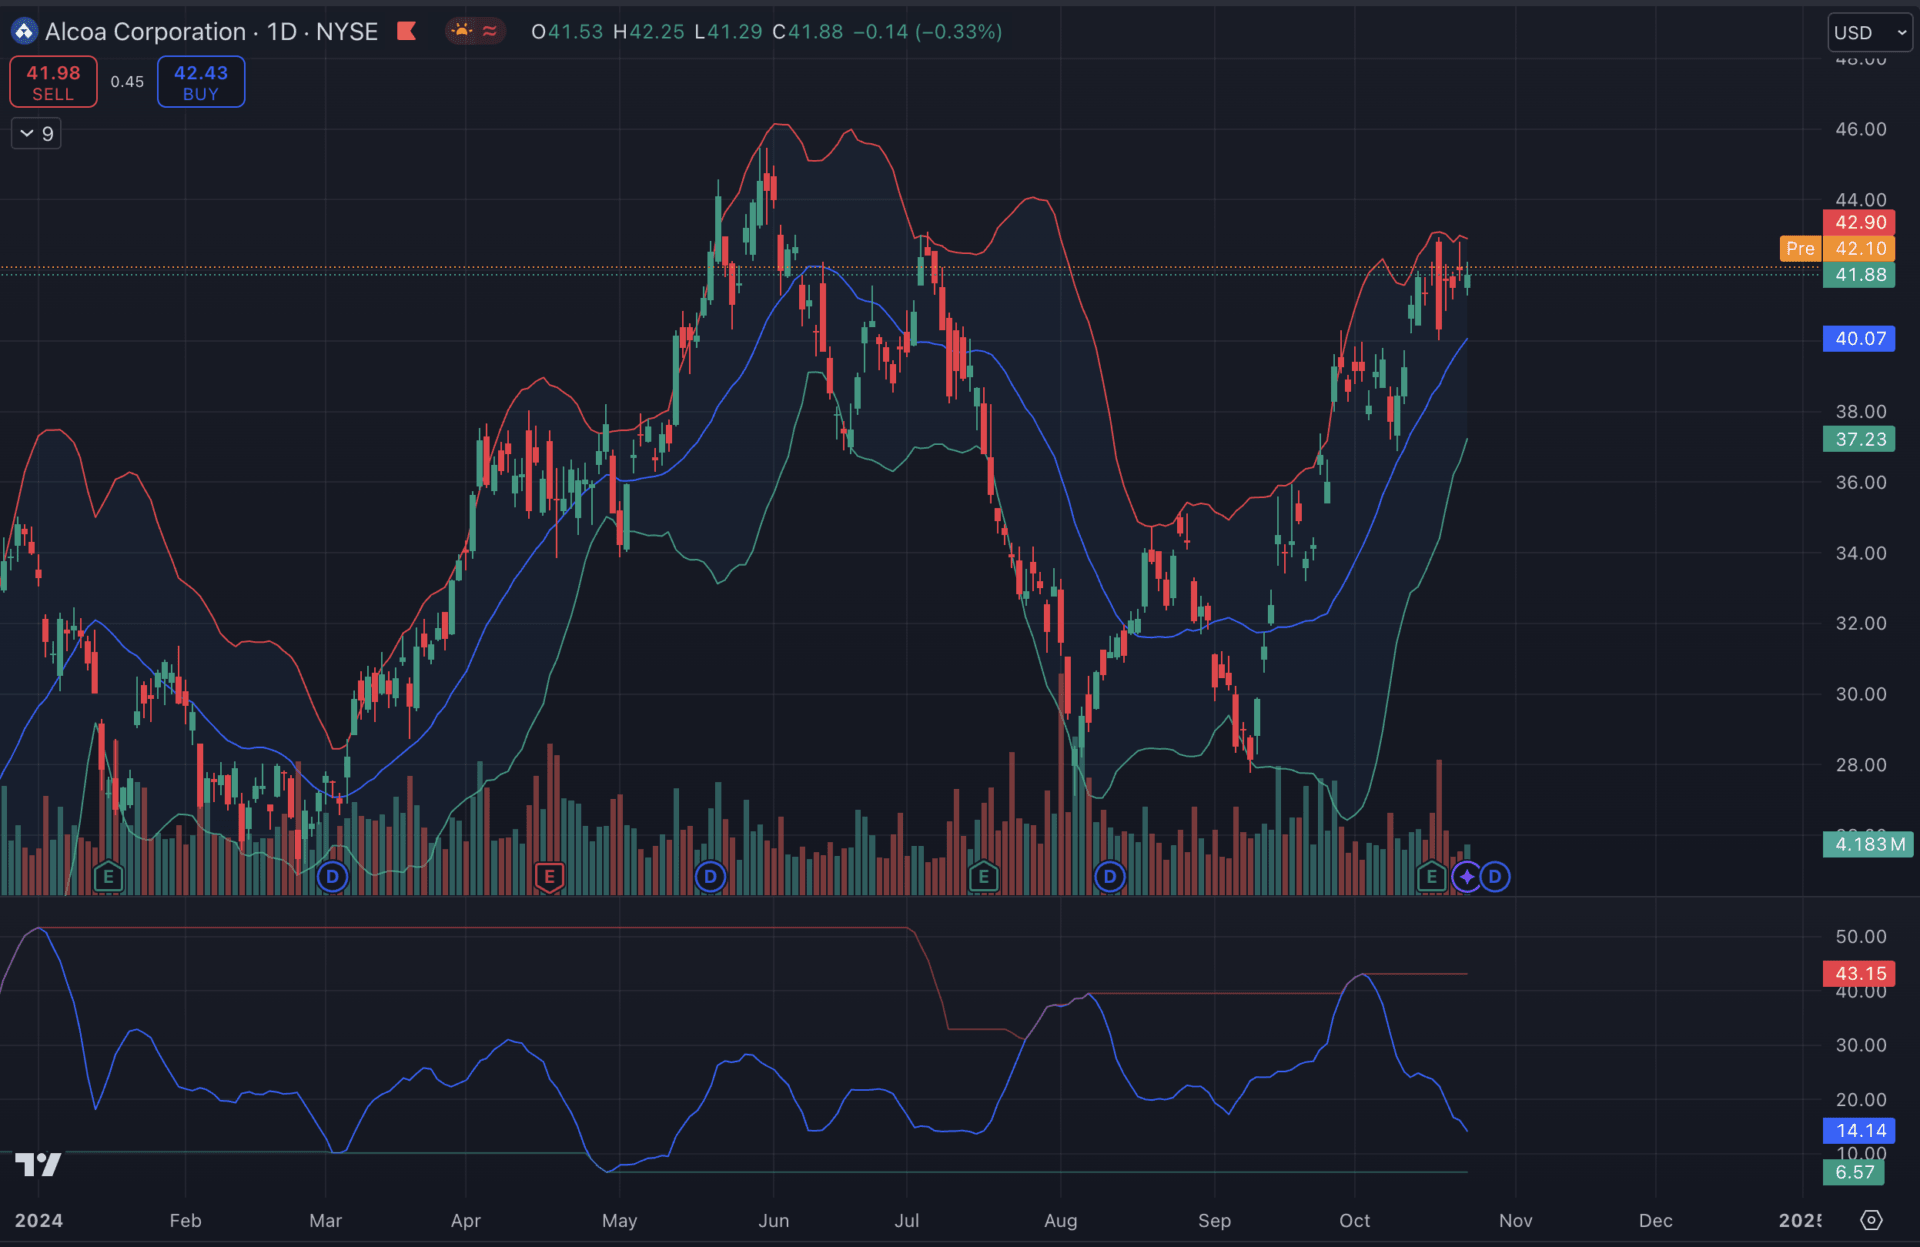This screenshot has height=1247, width=1920.
Task: Click the 46.00 price axis label
Action: pos(1860,129)
